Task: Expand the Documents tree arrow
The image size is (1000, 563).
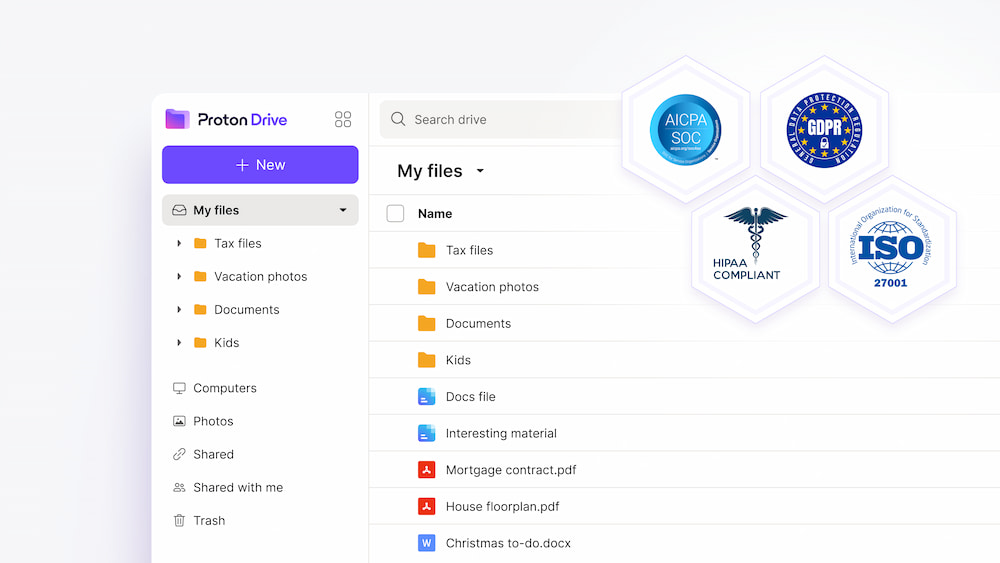Action: pos(179,309)
